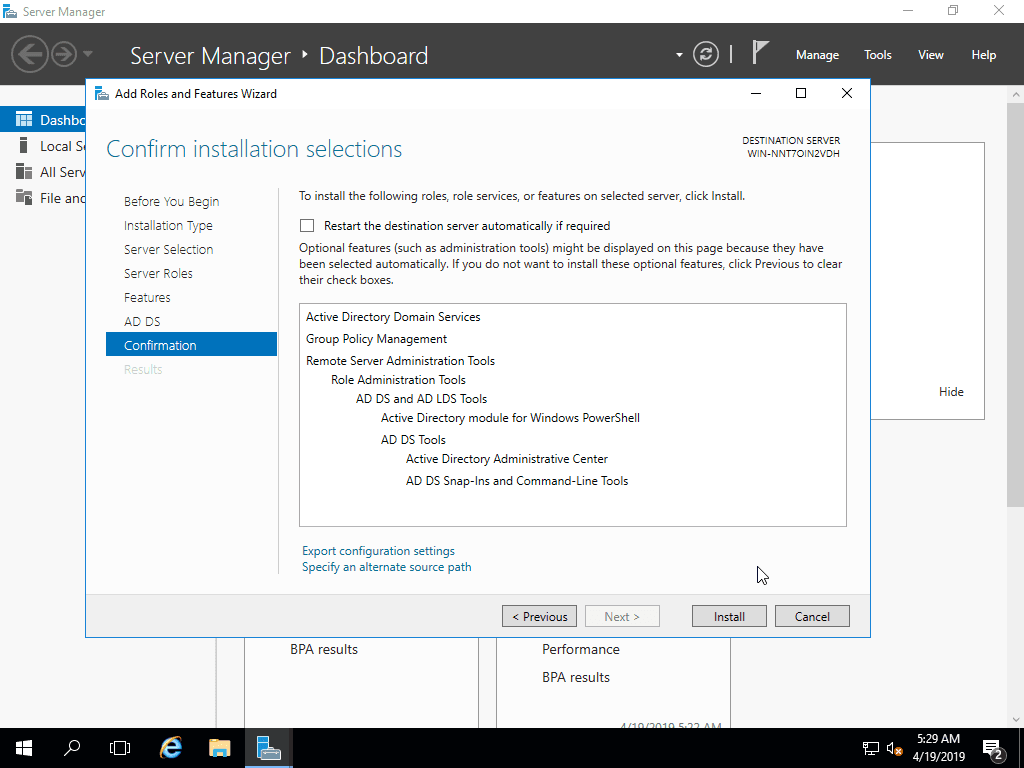Click the taskbar clock and date

coord(938,748)
